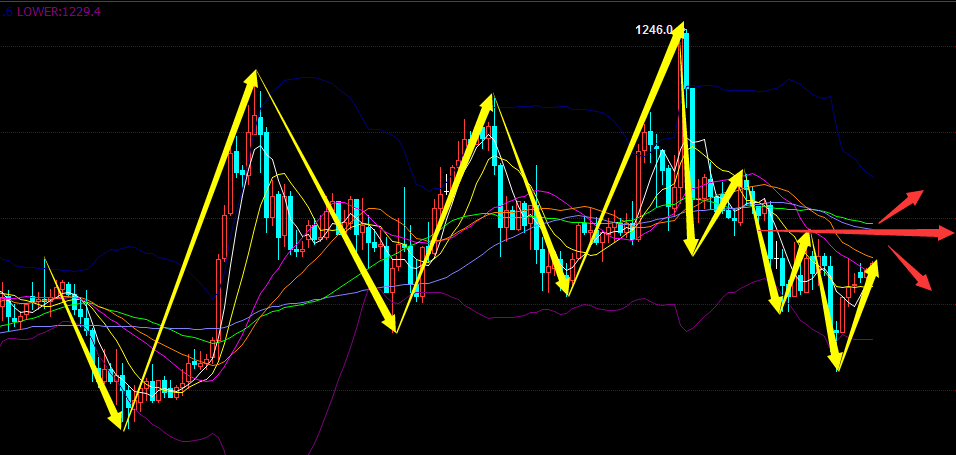Click the second yellow peak arrowhead mid-chart

click(490, 99)
